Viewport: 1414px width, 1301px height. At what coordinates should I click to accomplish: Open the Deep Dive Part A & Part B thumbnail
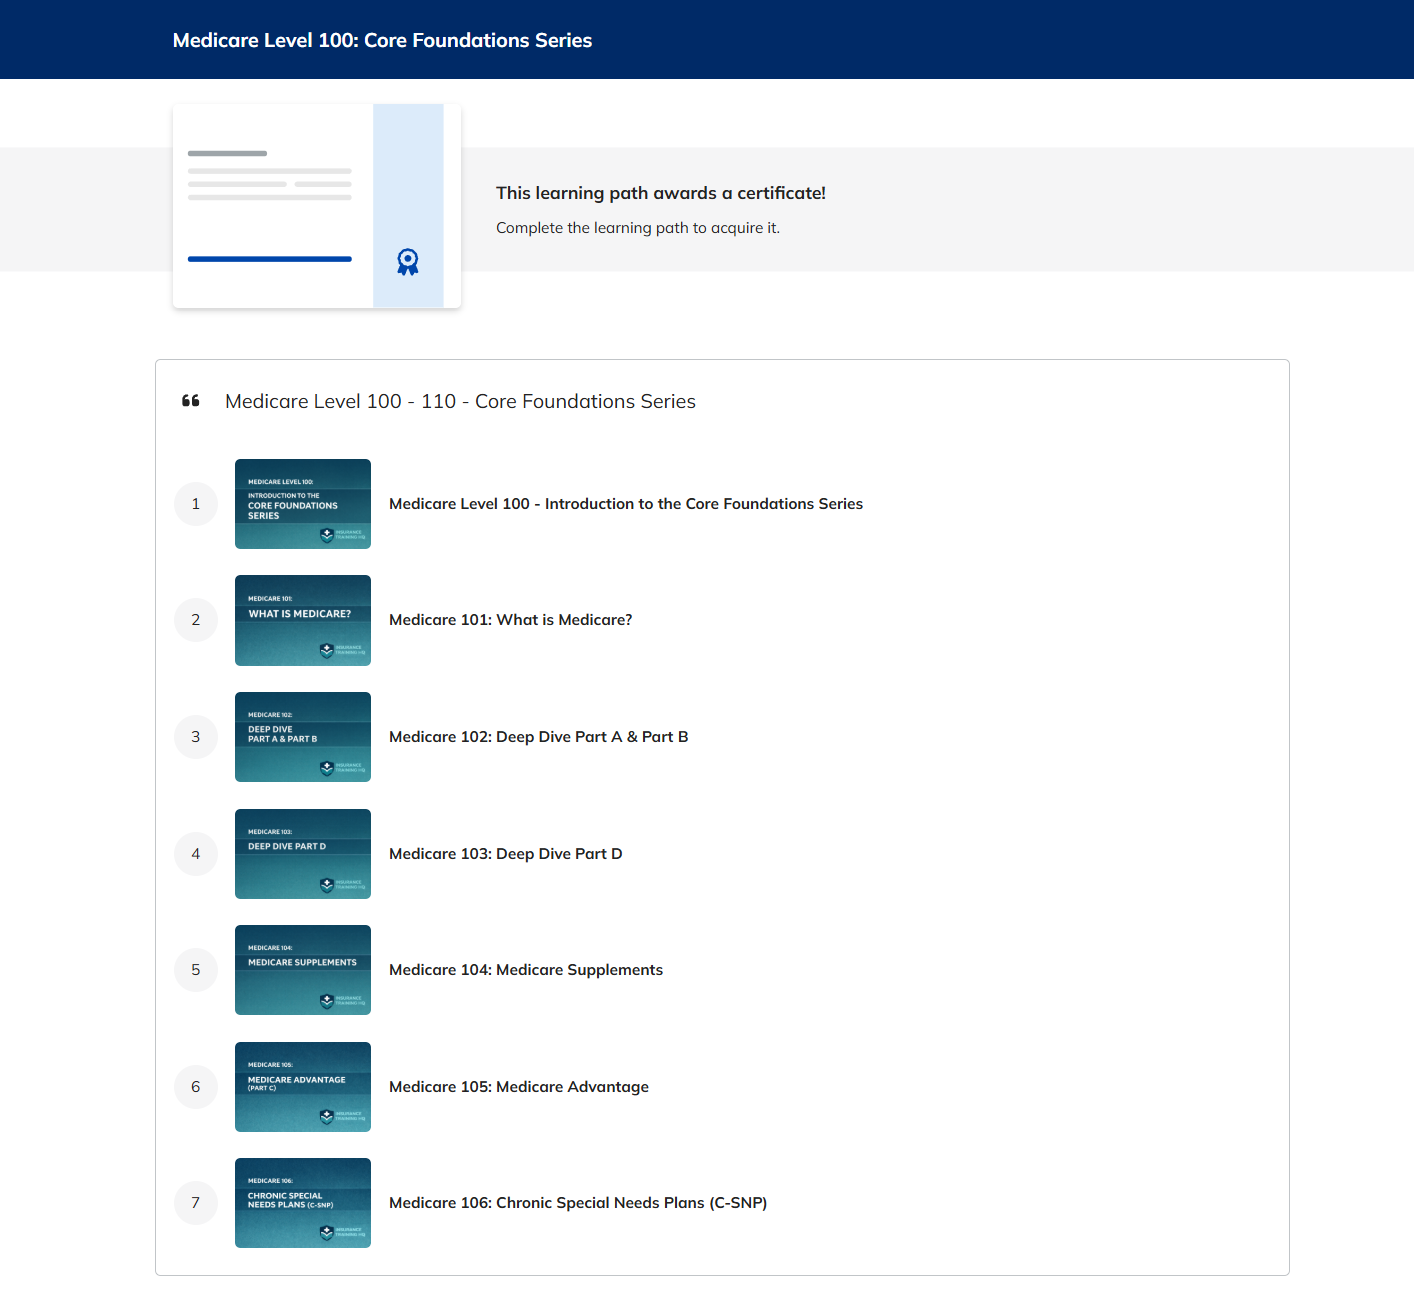click(303, 737)
